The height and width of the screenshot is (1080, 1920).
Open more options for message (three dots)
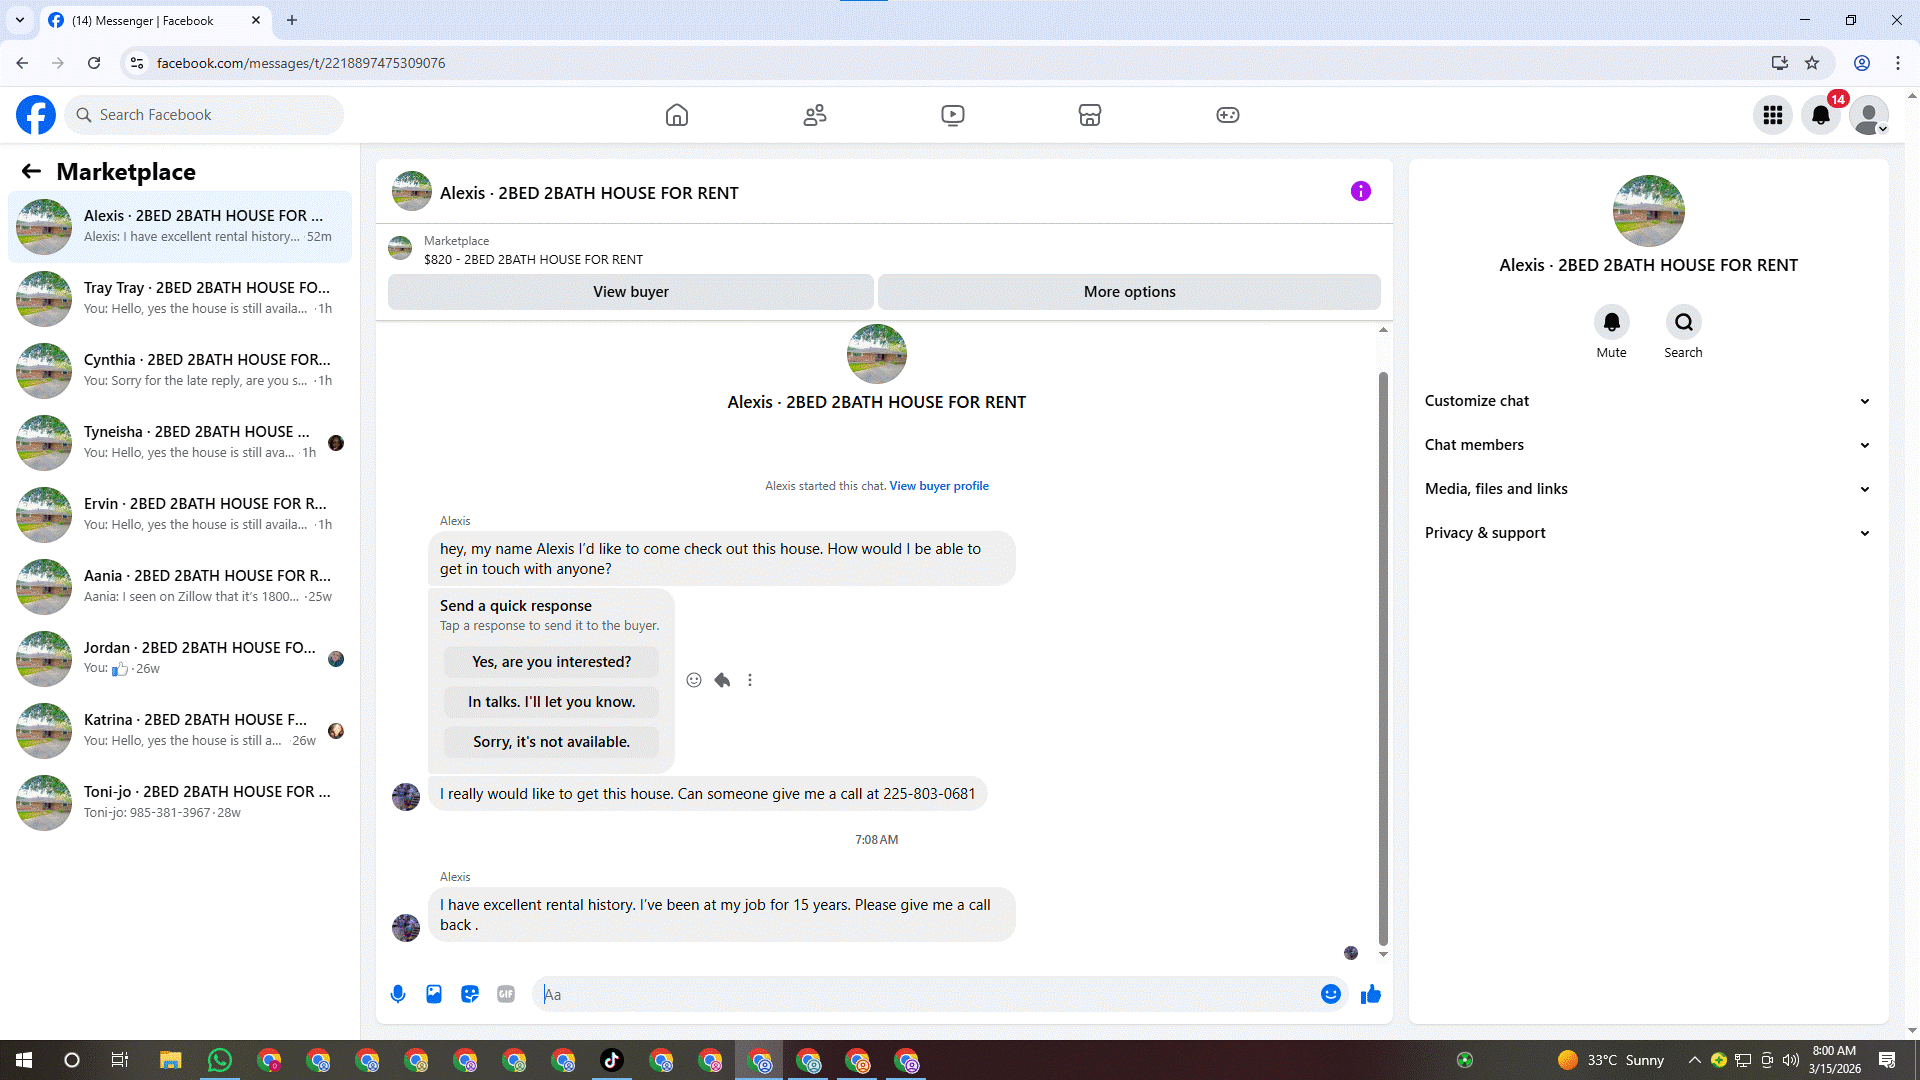click(x=750, y=680)
